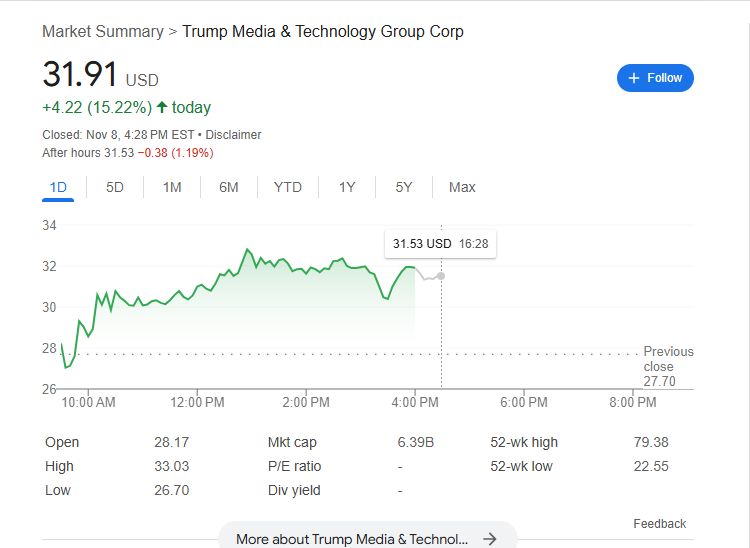Select the 1D chart range tab
This screenshot has height=548, width=750.
click(58, 187)
